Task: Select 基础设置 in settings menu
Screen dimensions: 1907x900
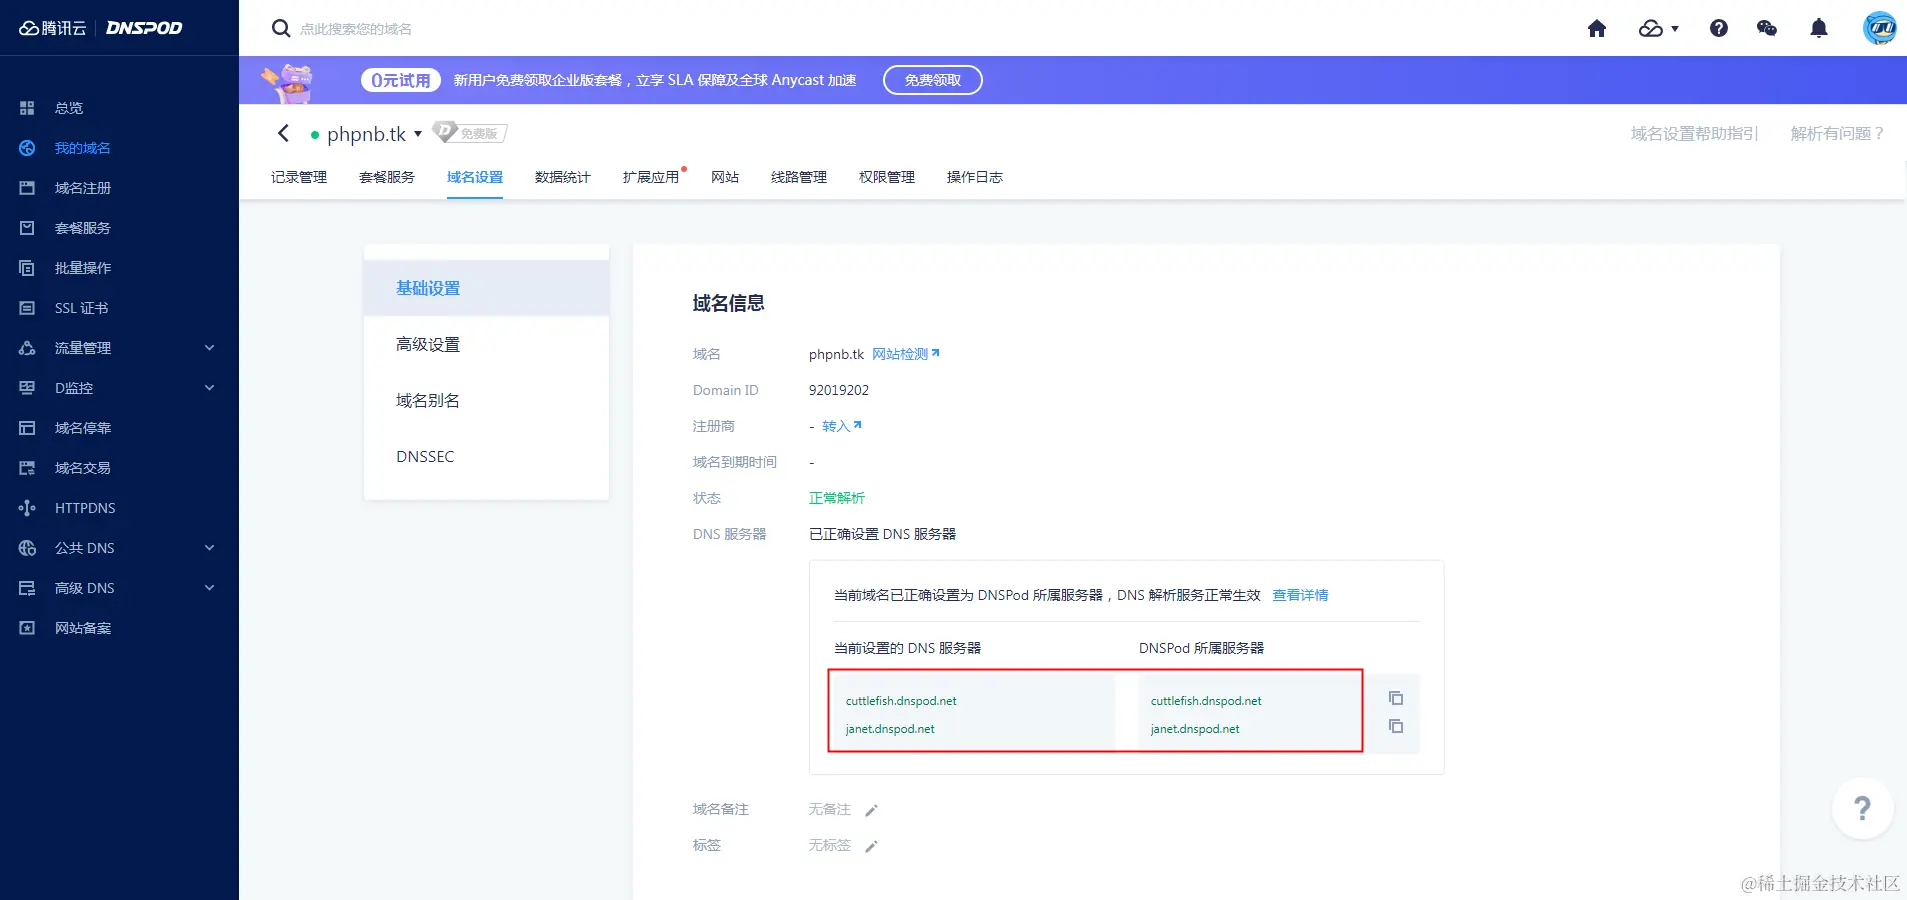Action: pos(487,288)
